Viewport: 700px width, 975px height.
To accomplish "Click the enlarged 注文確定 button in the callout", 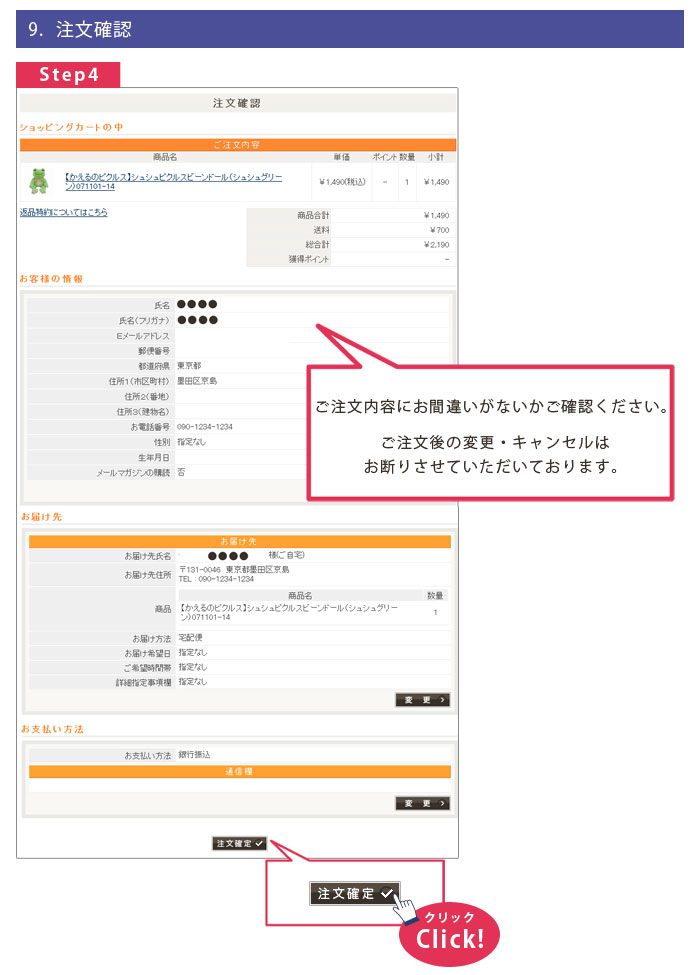I will [355, 893].
